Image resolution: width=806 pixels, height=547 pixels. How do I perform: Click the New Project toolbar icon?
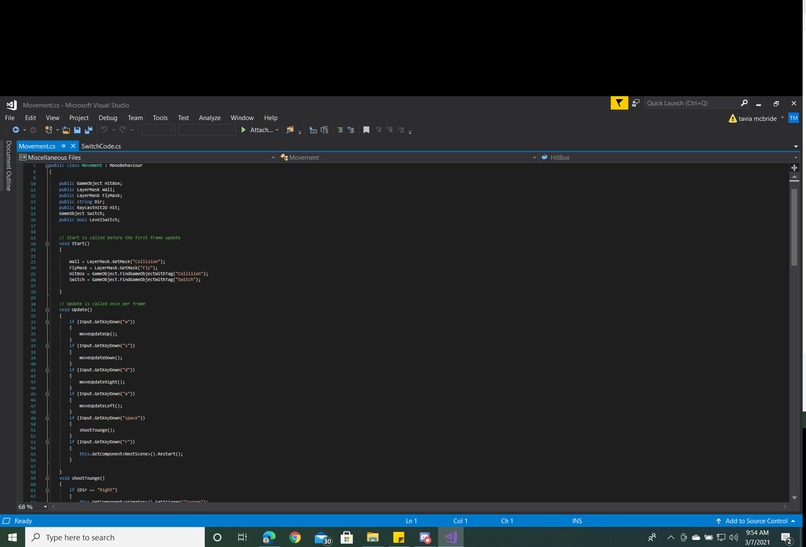[48, 130]
